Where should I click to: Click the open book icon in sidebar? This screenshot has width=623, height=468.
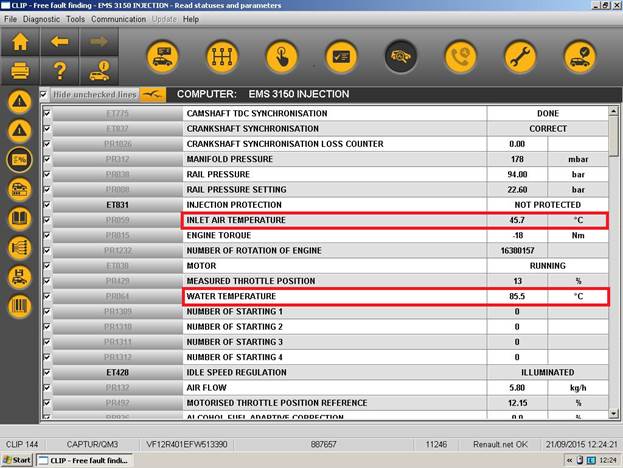[19, 218]
